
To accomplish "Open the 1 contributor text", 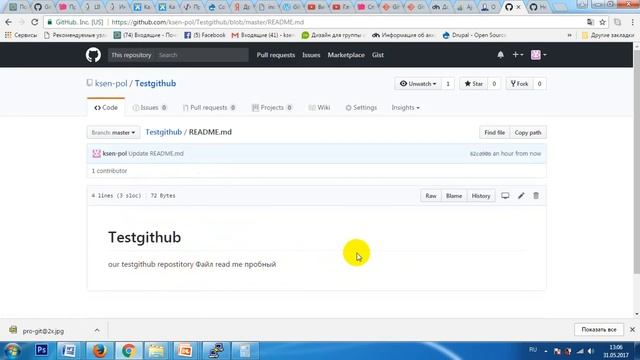I will (x=109, y=171).
